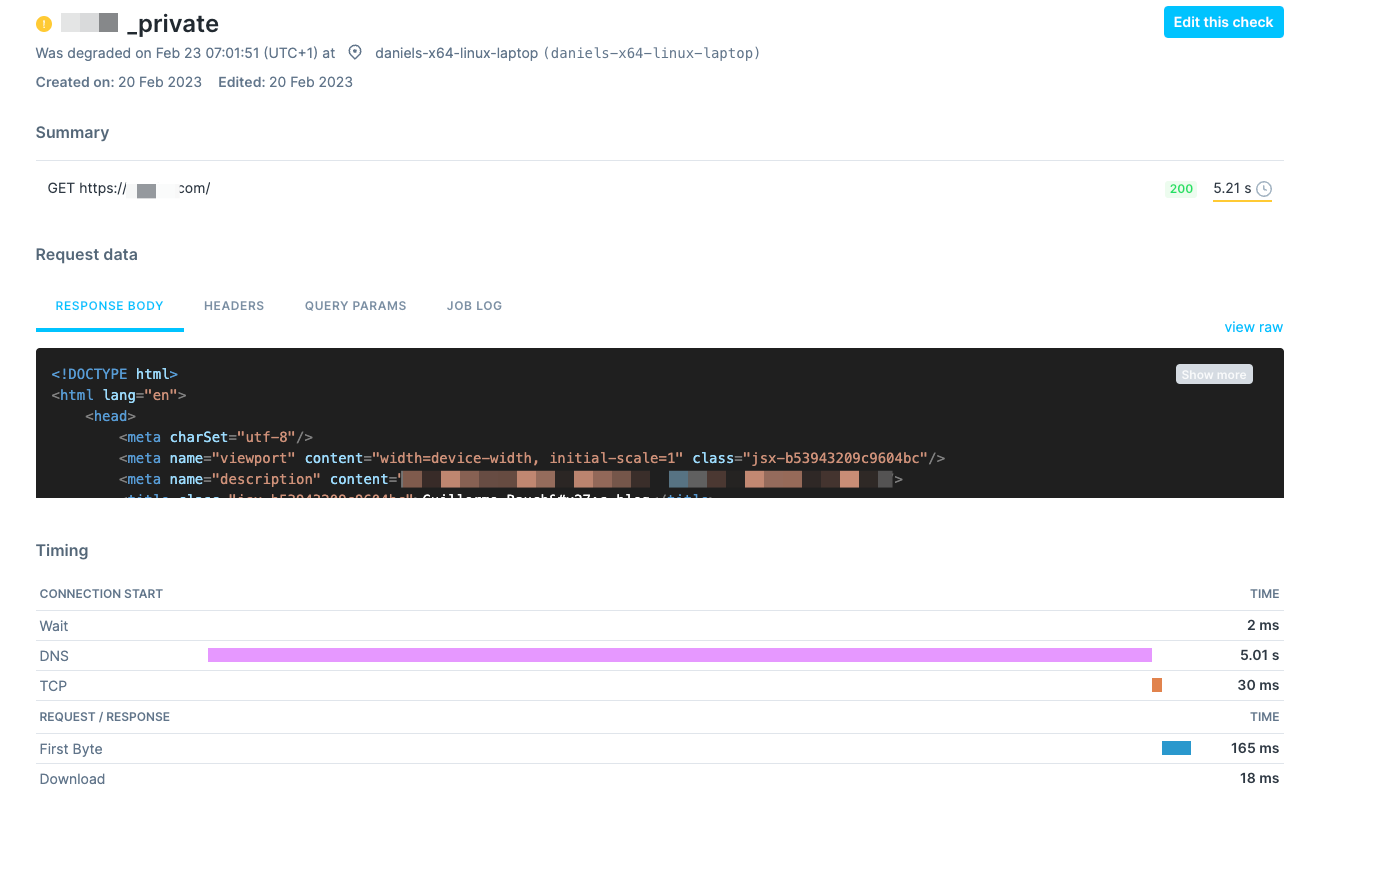This screenshot has width=1384, height=896.
Task: Click the meta viewport line in code
Action: [x=532, y=458]
